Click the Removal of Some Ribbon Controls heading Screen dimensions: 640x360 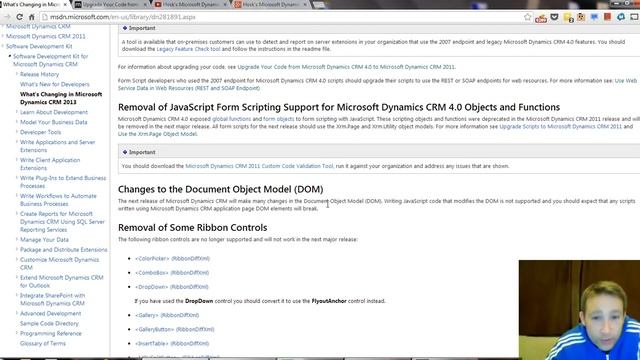tap(193, 228)
